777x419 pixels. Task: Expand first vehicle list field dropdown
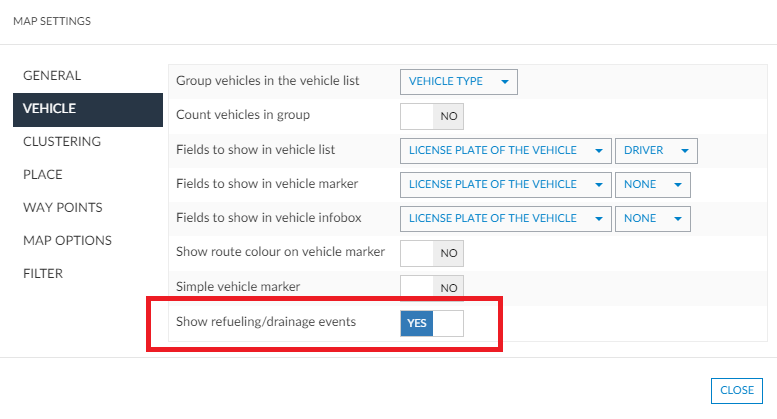[505, 151]
